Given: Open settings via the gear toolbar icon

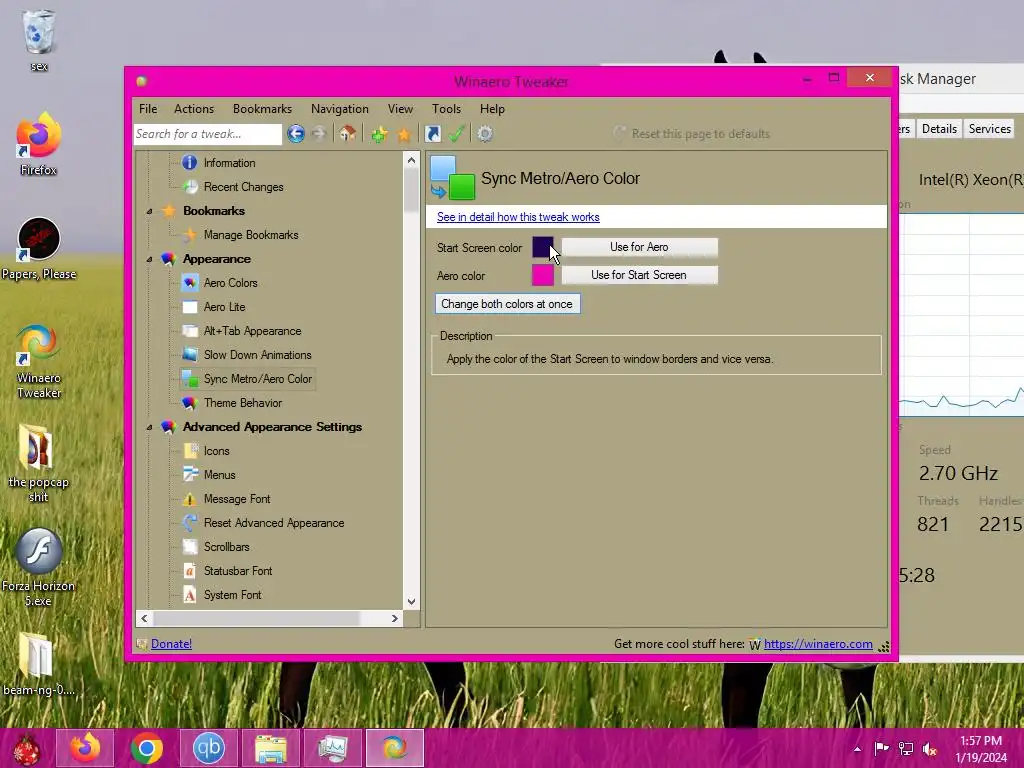Looking at the screenshot, I should (x=485, y=134).
